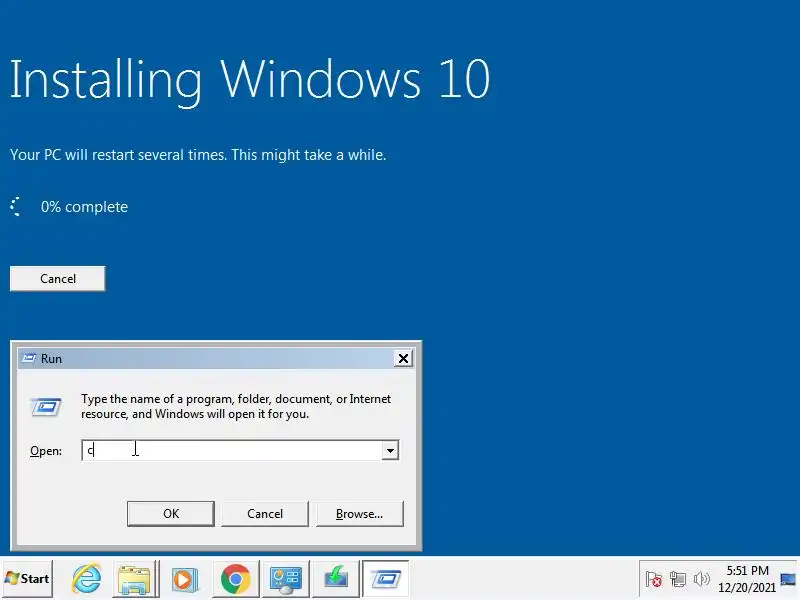Open the Windows 10 setup installer taskbar icon
The width and height of the screenshot is (800, 600).
[x=336, y=579]
